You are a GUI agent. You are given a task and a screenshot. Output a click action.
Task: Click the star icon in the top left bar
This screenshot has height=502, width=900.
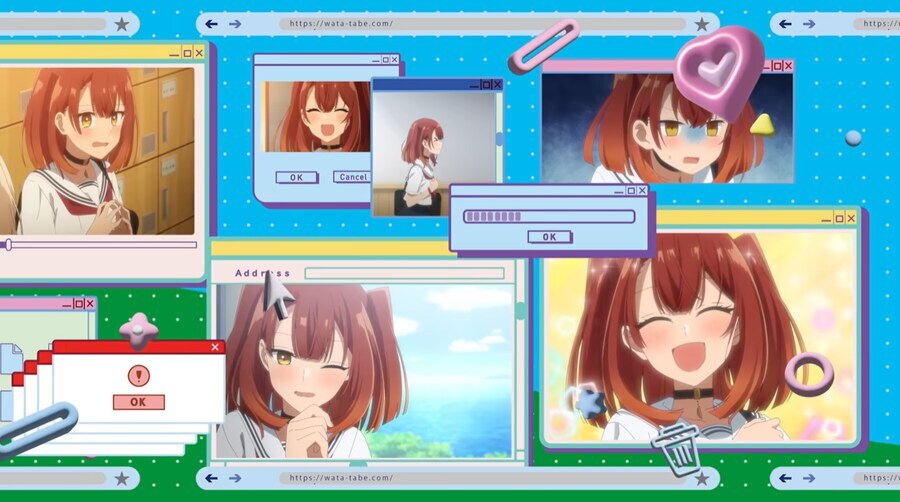pos(122,24)
